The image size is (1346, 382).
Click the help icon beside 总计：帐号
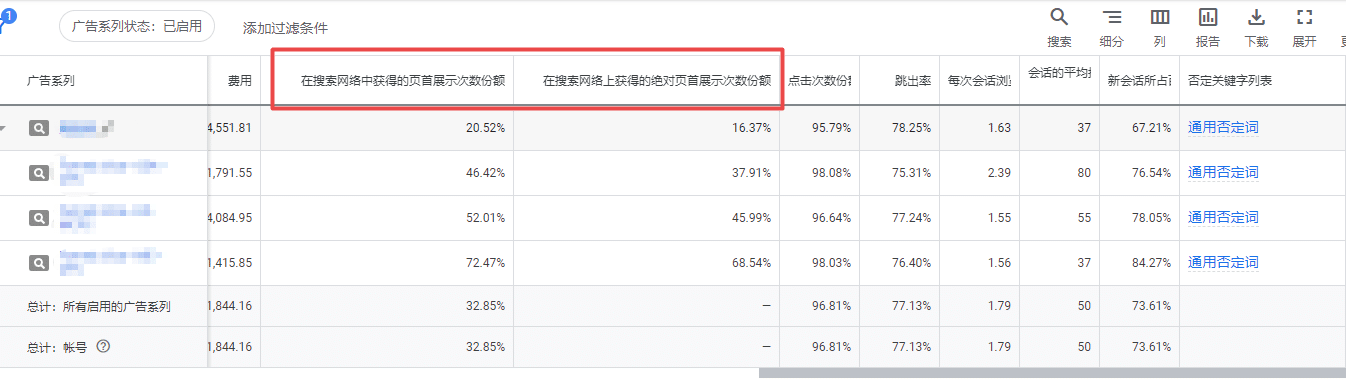click(102, 347)
